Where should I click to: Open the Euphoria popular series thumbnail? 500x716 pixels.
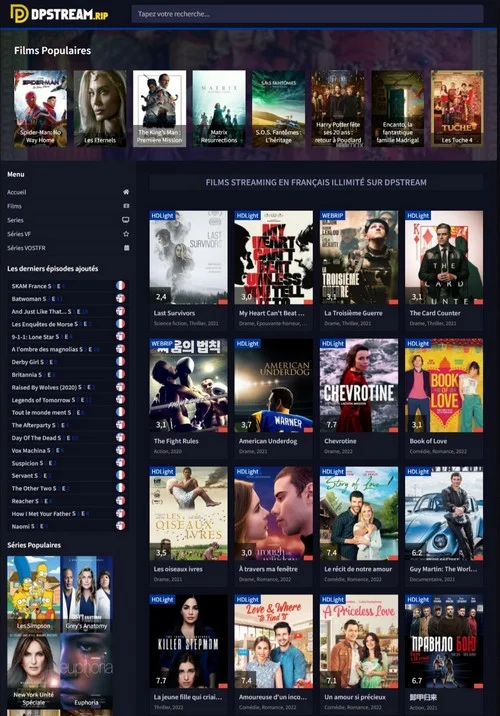86,671
